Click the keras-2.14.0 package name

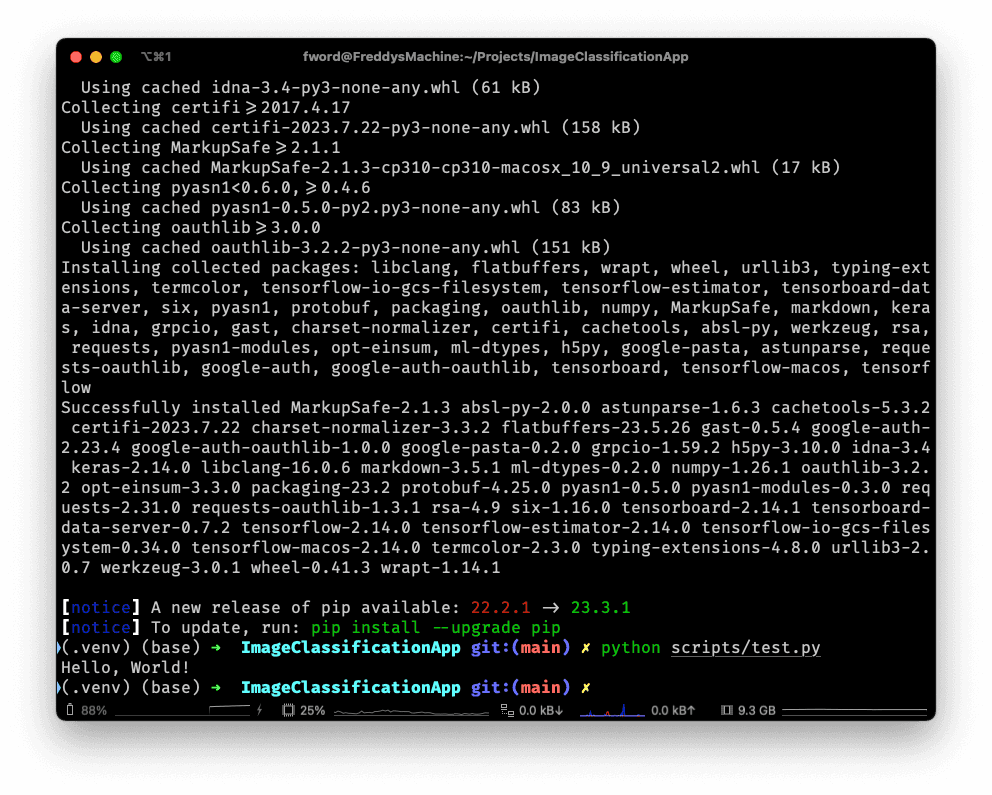point(131,468)
